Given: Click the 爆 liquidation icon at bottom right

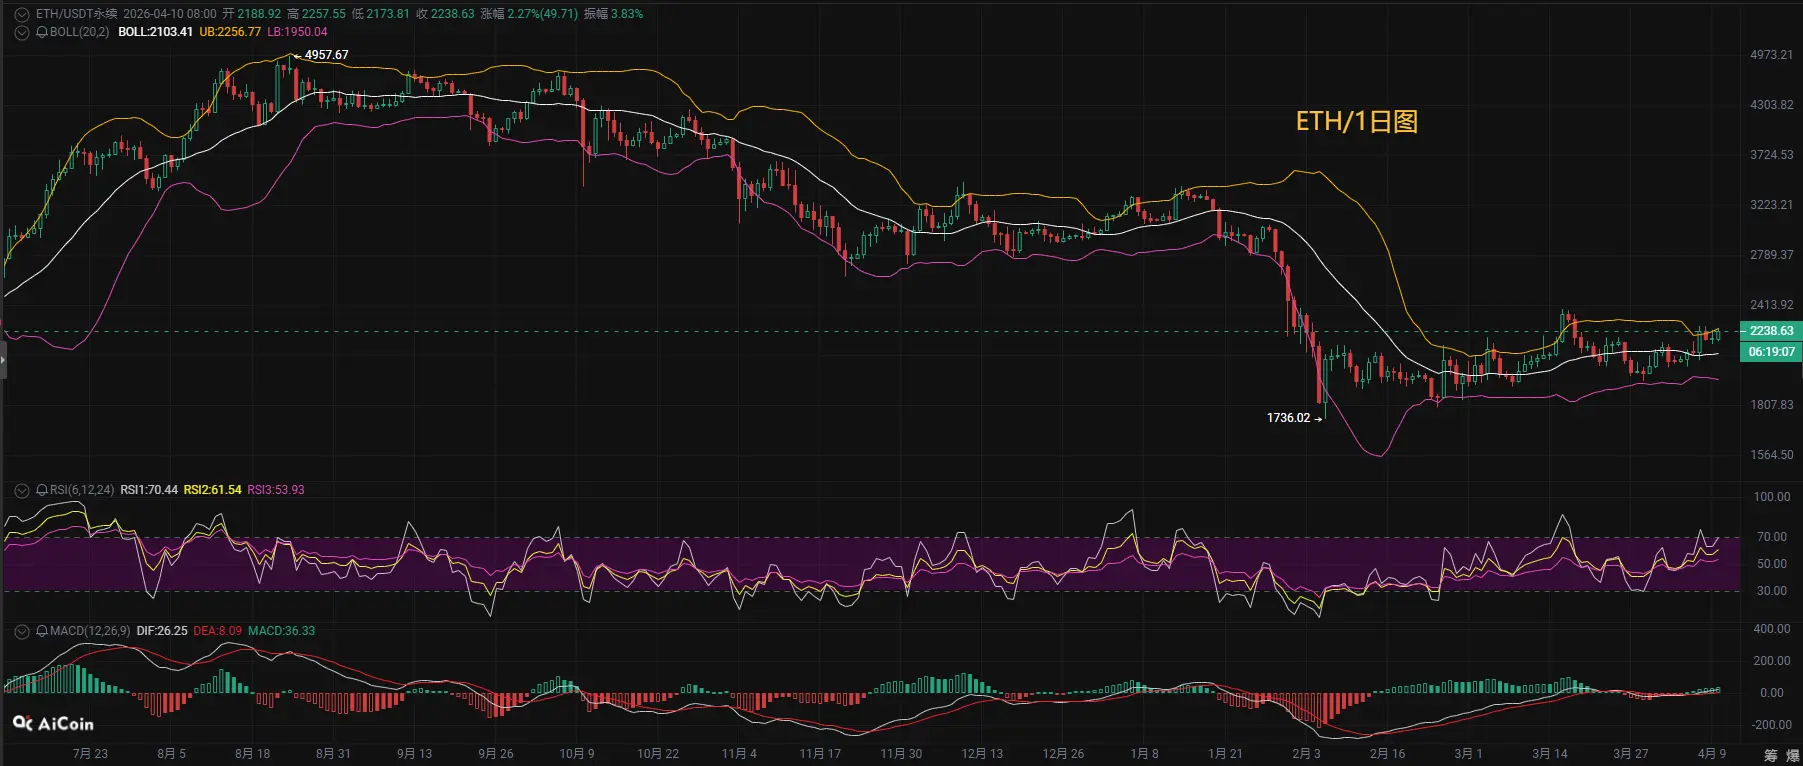Looking at the screenshot, I should pyautogui.click(x=1793, y=755).
